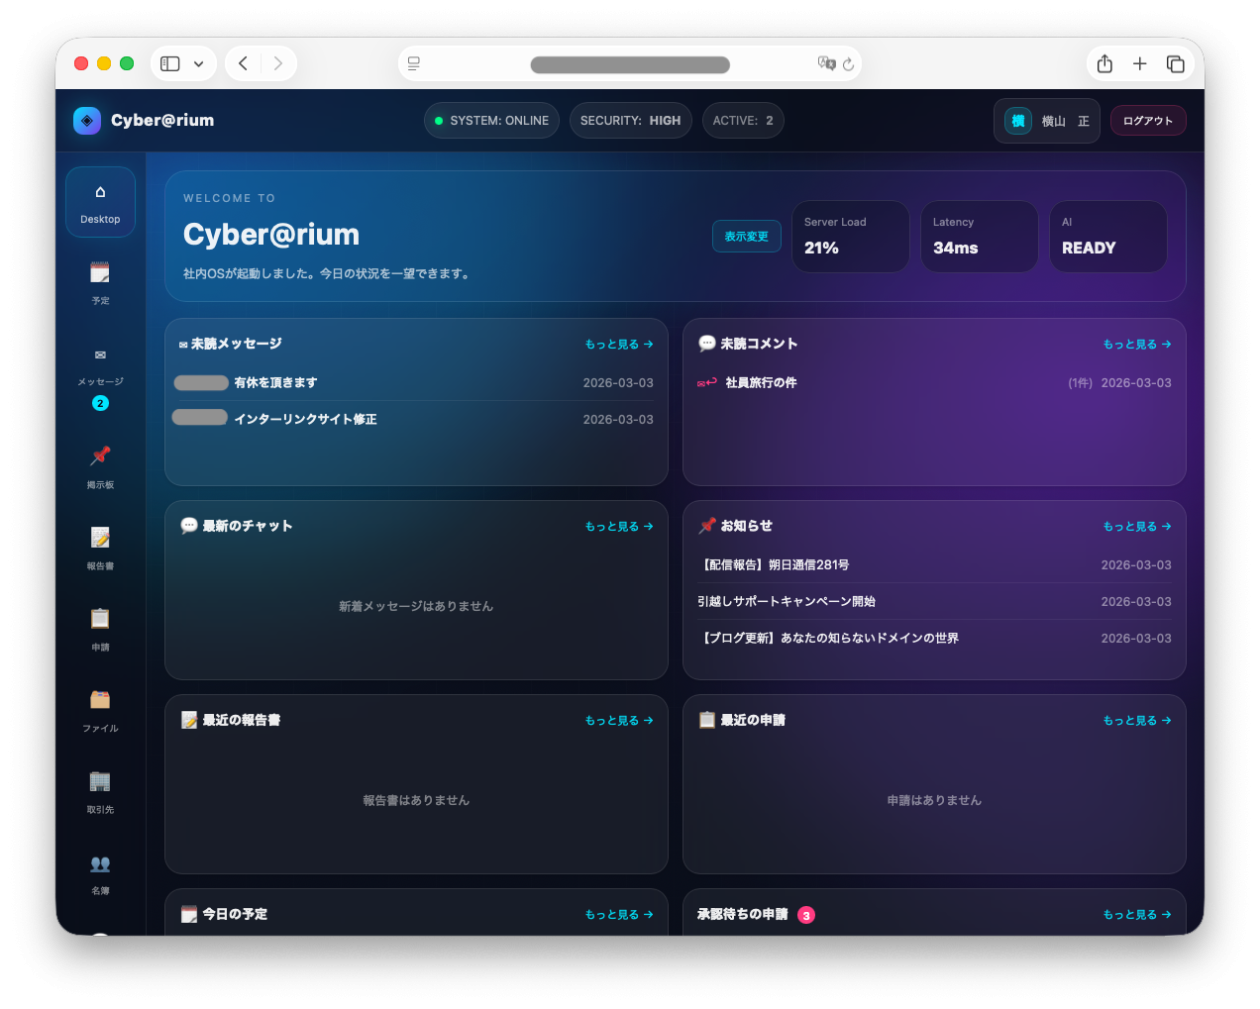Click the ログアウト button
The width and height of the screenshot is (1260, 1009).
(x=1147, y=121)
